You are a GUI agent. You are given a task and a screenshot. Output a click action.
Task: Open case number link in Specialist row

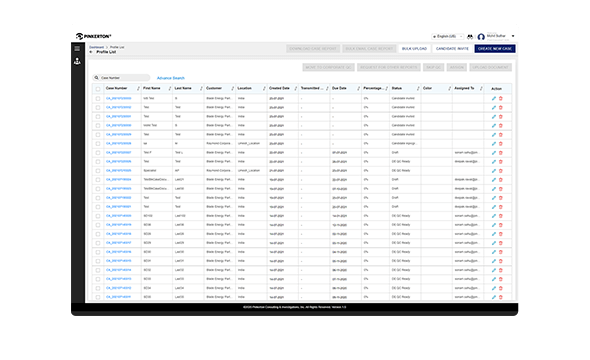click(119, 170)
